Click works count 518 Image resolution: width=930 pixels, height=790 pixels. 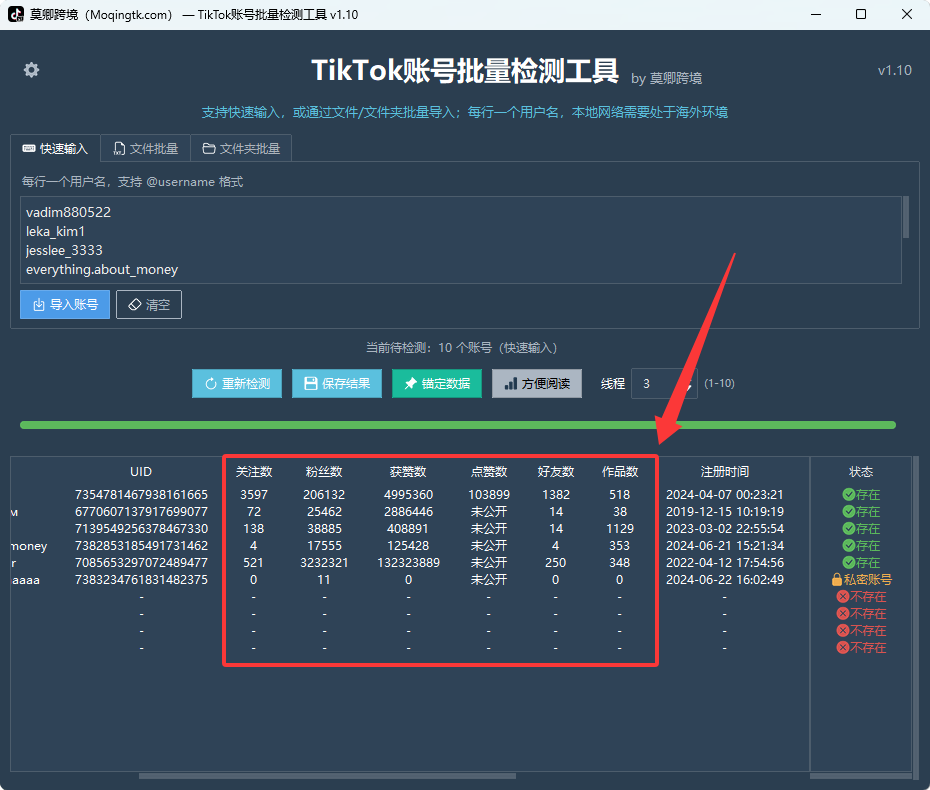pyautogui.click(x=620, y=495)
